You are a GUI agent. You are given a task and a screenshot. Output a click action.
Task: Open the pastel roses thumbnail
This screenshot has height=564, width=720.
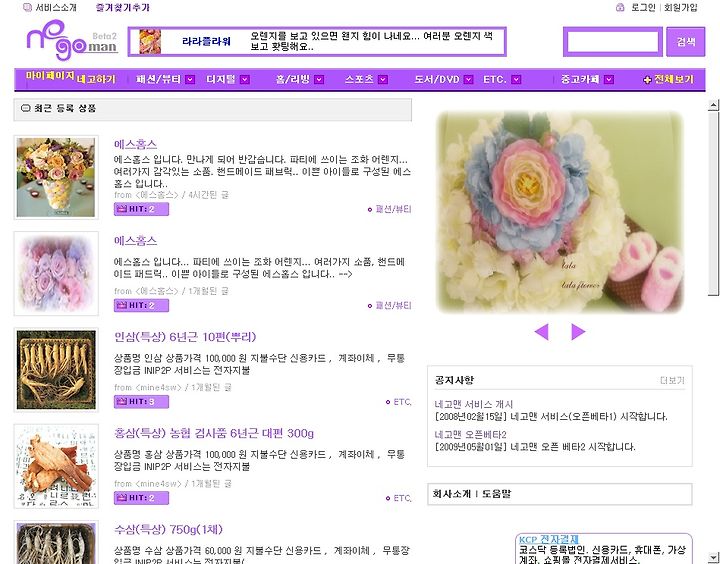[56, 273]
